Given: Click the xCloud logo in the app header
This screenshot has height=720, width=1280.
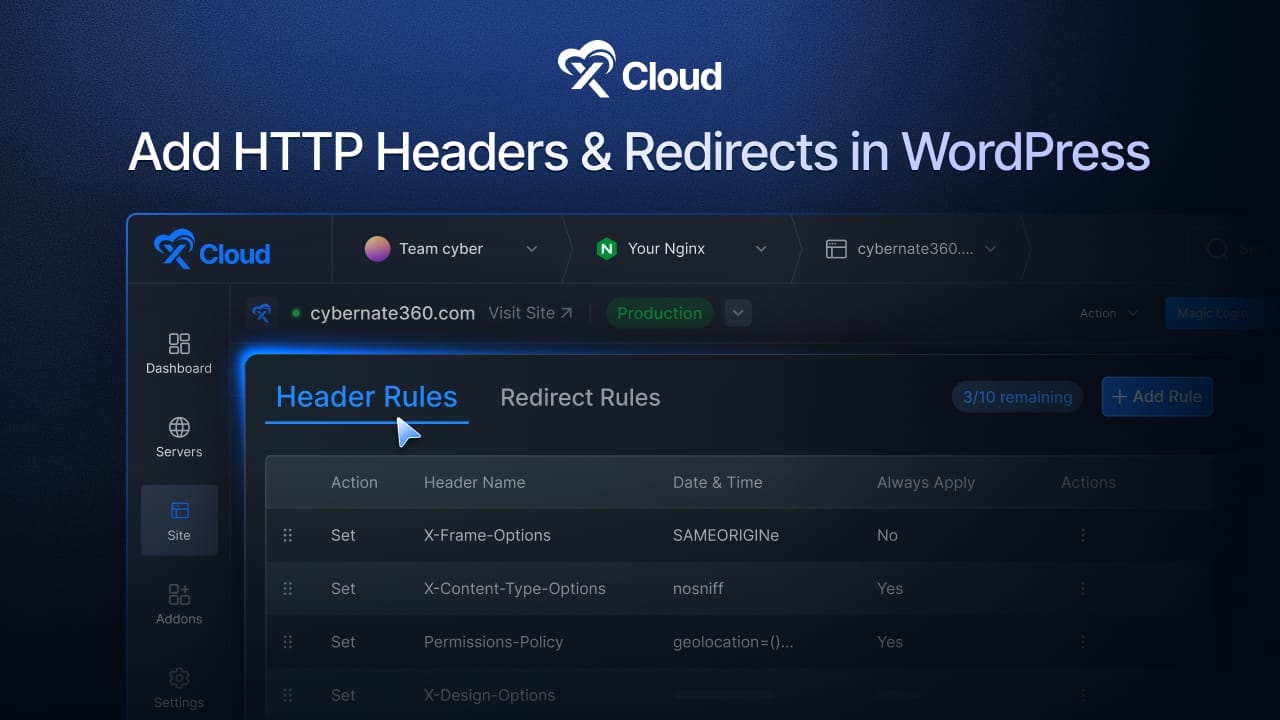Looking at the screenshot, I should [x=212, y=249].
